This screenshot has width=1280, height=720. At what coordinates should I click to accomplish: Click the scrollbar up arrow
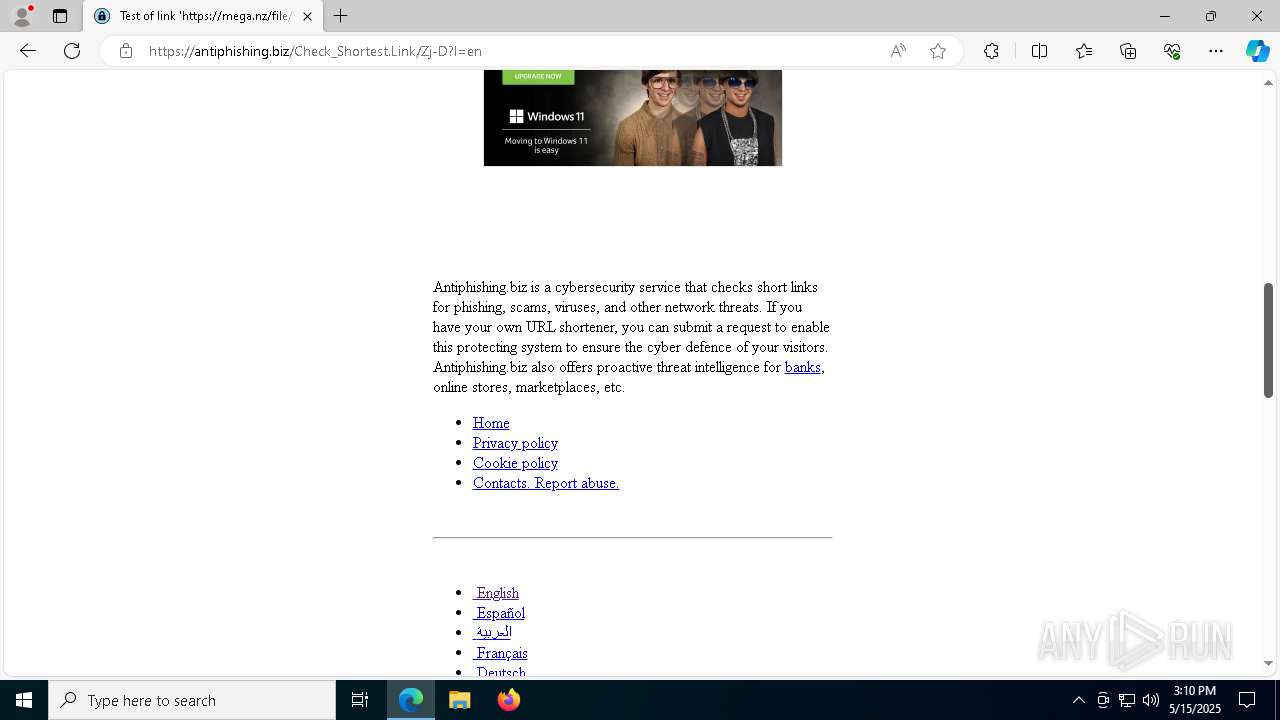pos(1268,82)
